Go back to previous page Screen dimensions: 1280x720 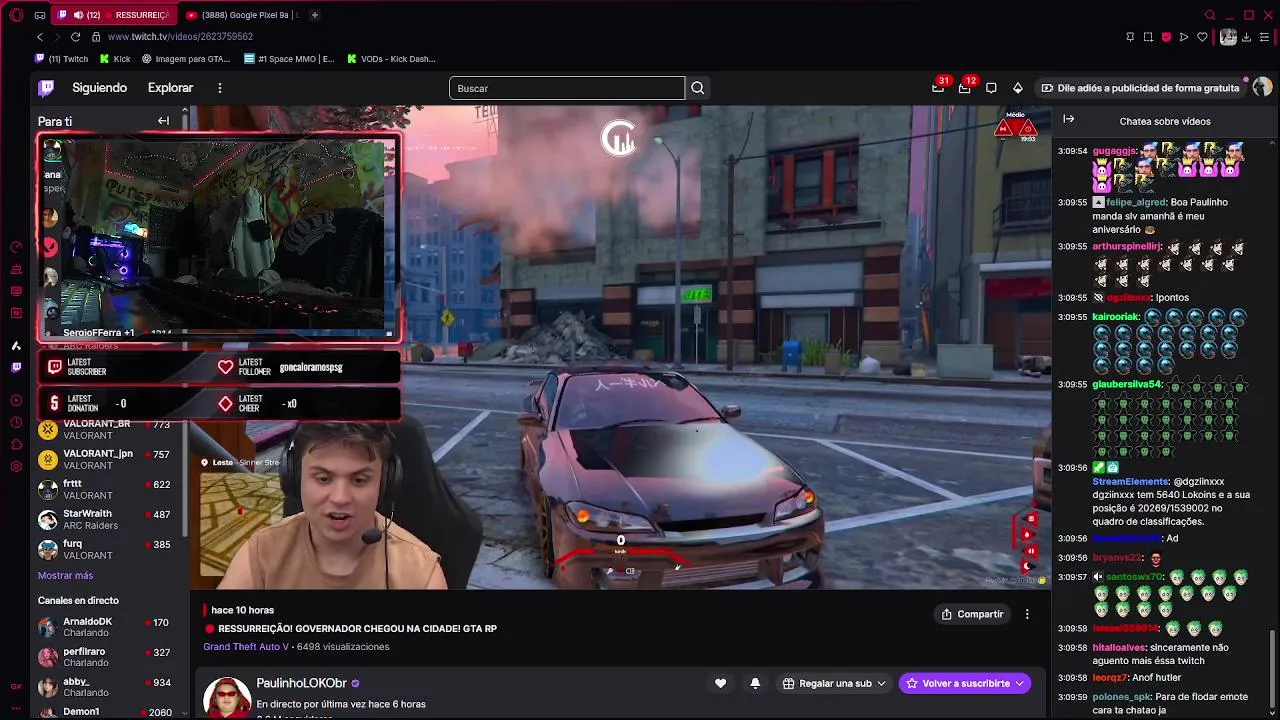[x=40, y=37]
